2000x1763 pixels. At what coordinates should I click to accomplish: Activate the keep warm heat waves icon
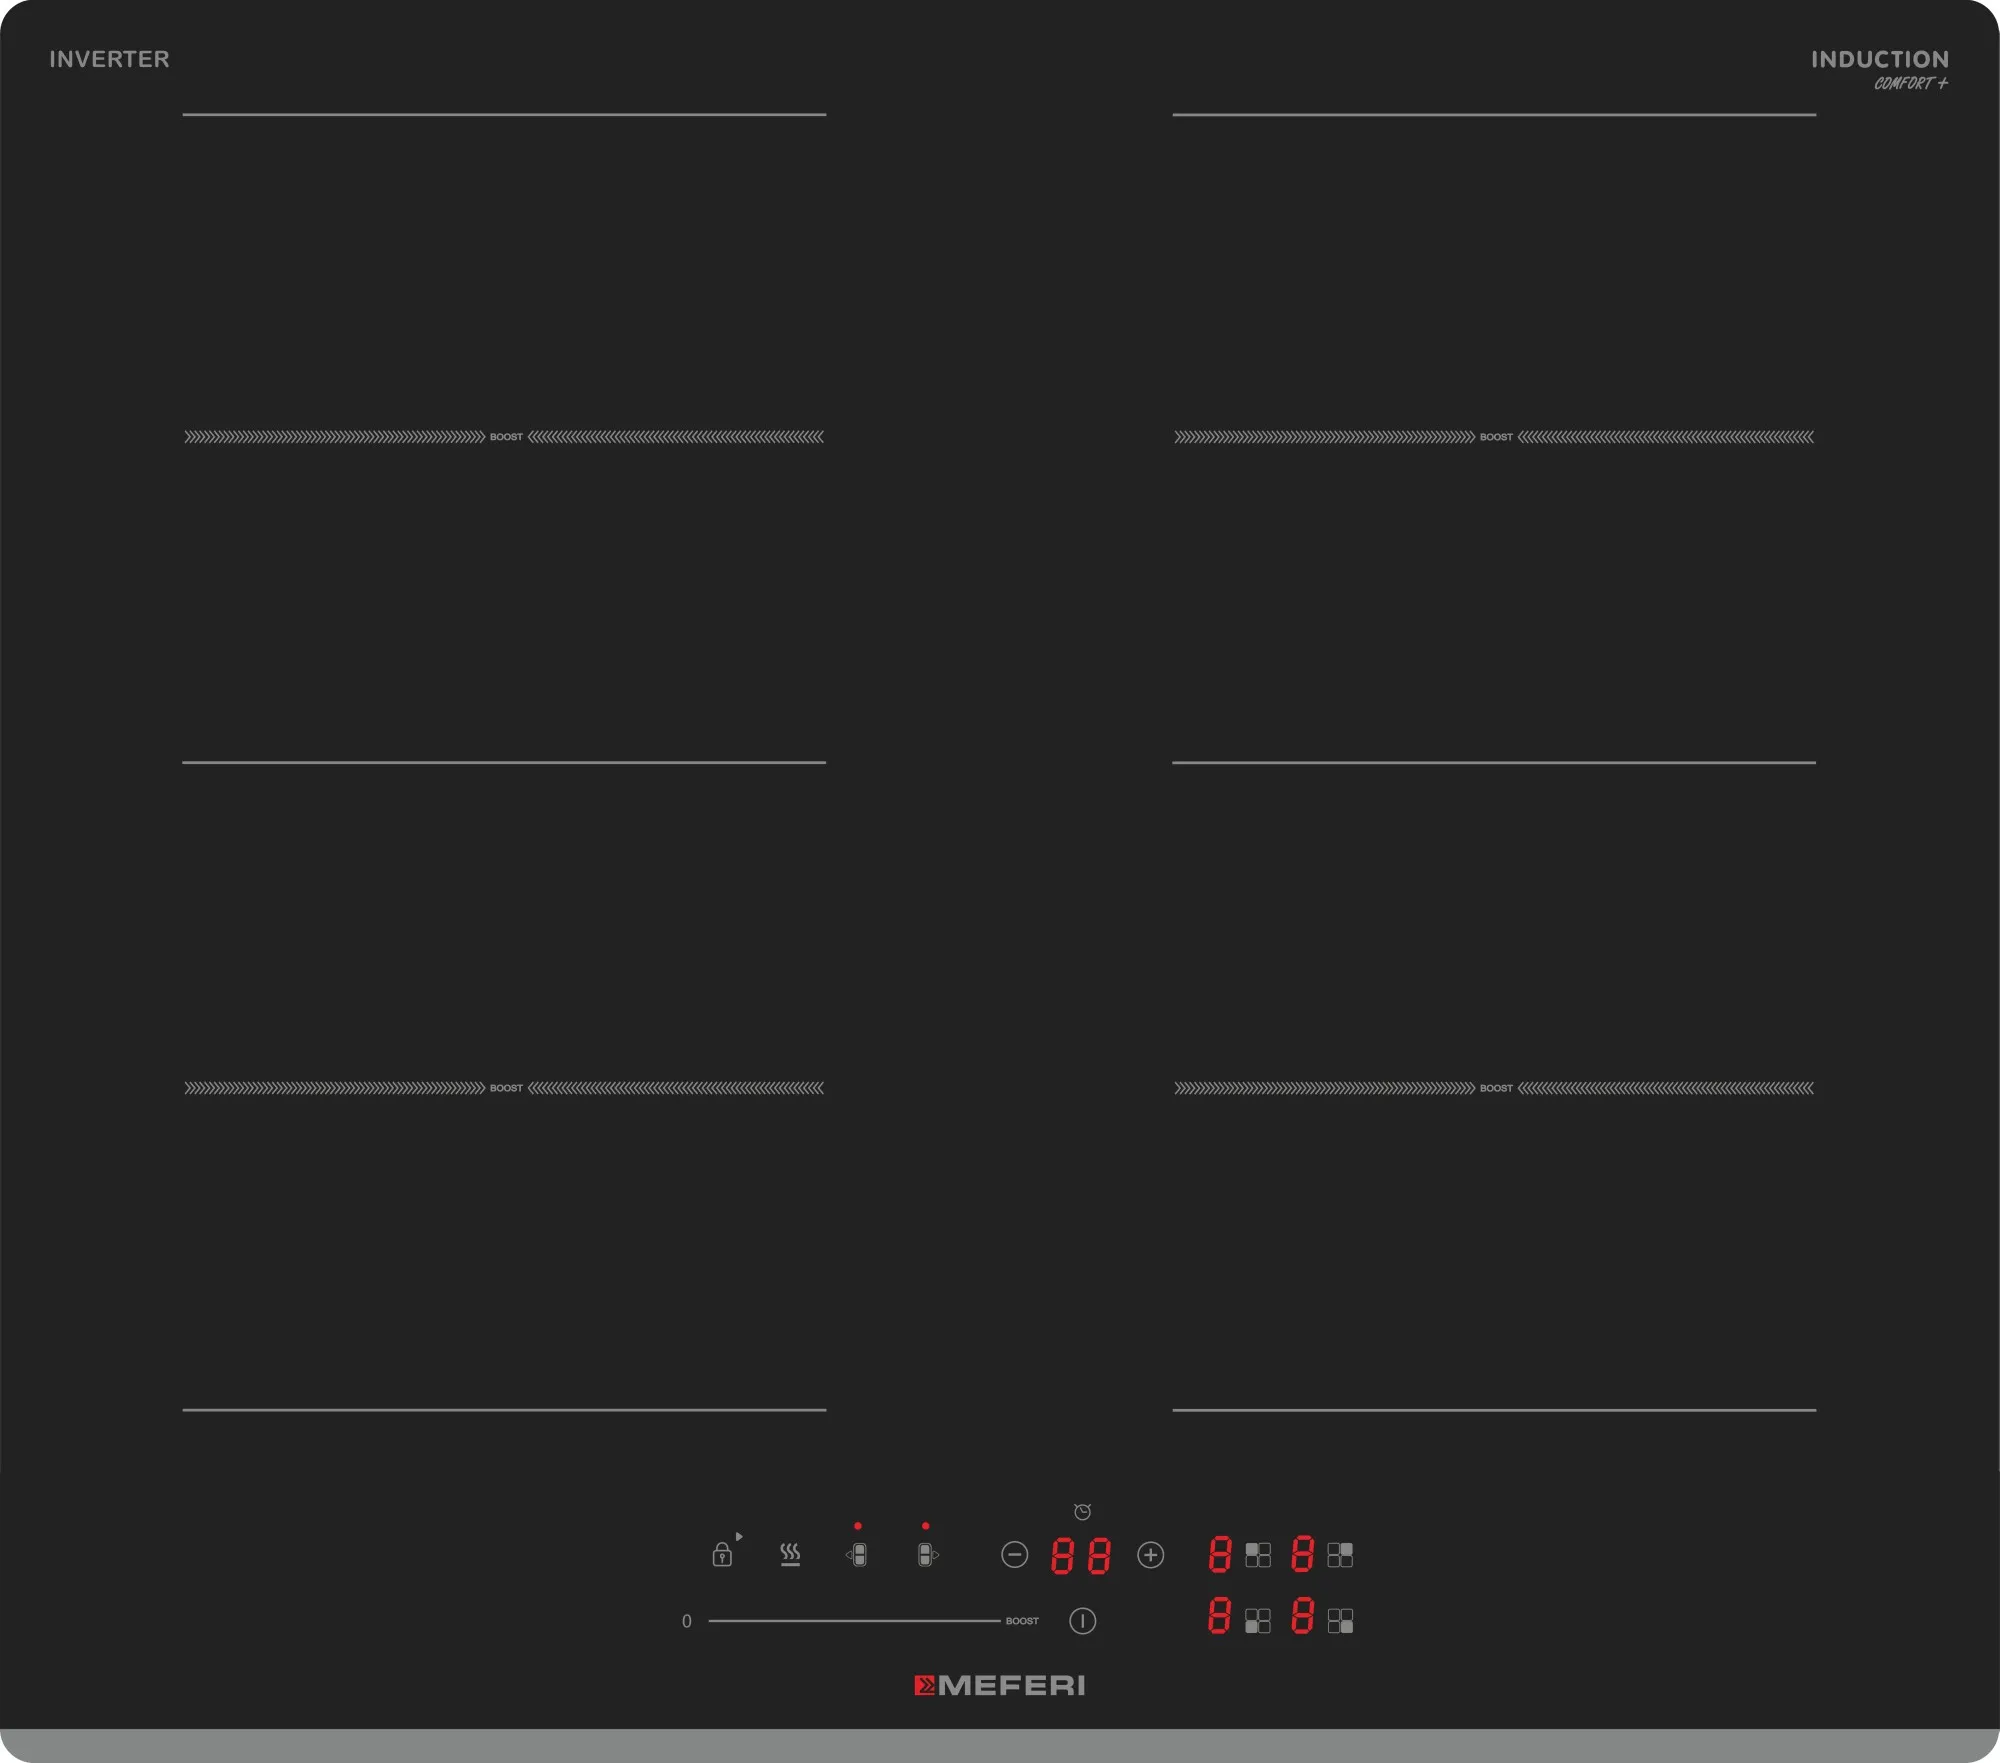[790, 1554]
